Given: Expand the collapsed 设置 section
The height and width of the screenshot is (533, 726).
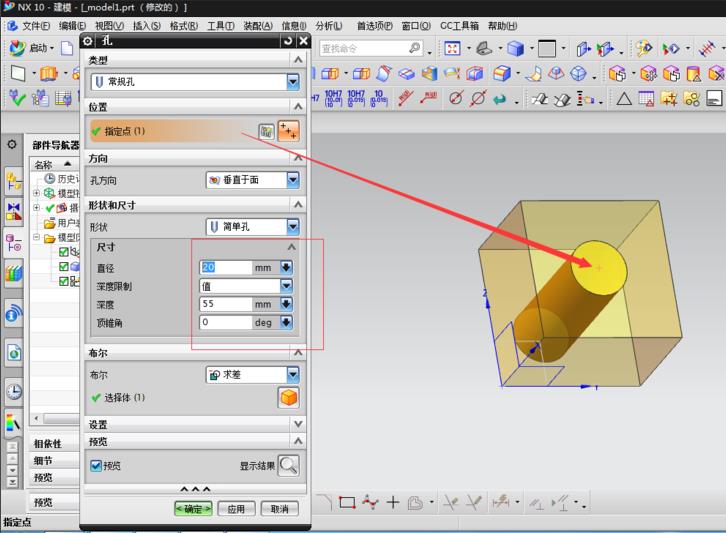Looking at the screenshot, I should point(296,424).
